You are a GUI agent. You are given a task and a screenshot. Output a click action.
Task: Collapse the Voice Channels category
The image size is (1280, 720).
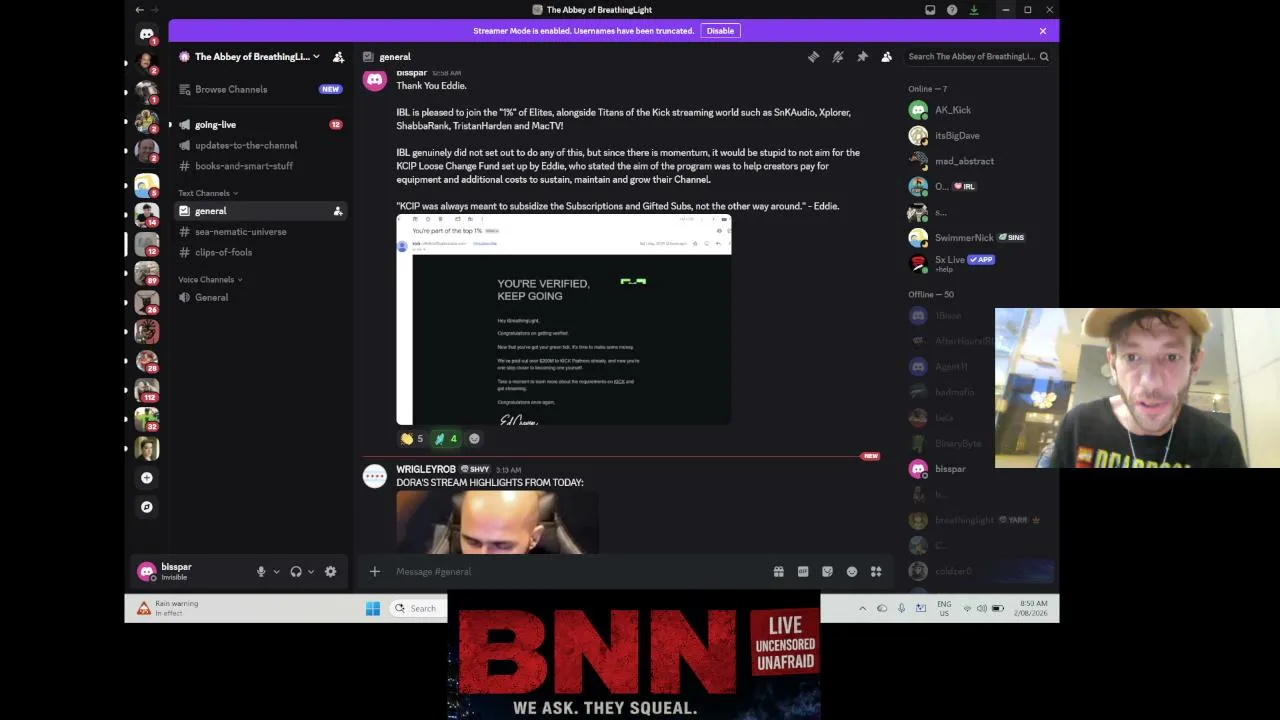(x=210, y=280)
